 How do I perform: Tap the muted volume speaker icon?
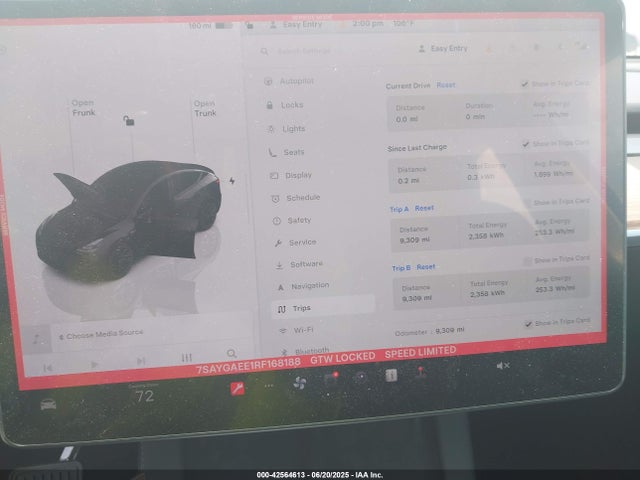tap(503, 365)
